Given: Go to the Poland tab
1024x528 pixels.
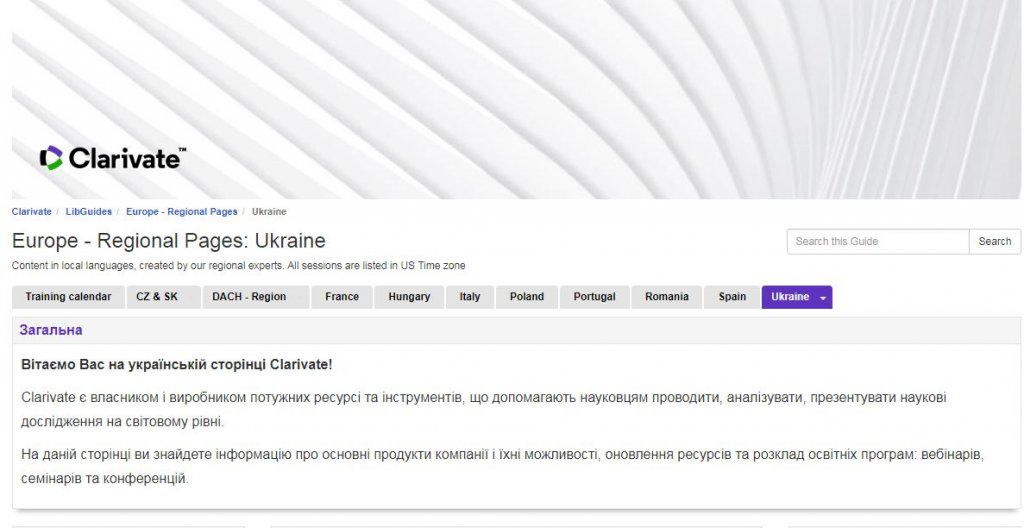Looking at the screenshot, I should 527,297.
